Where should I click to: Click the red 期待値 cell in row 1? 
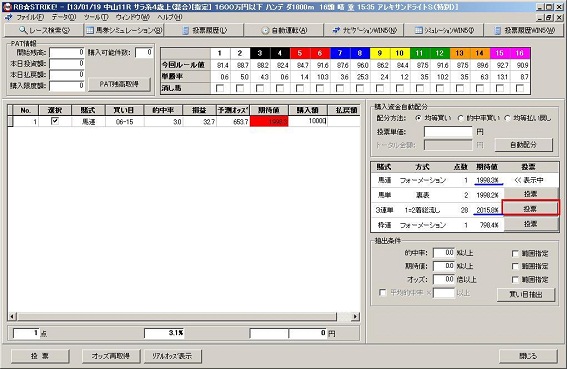(x=269, y=121)
